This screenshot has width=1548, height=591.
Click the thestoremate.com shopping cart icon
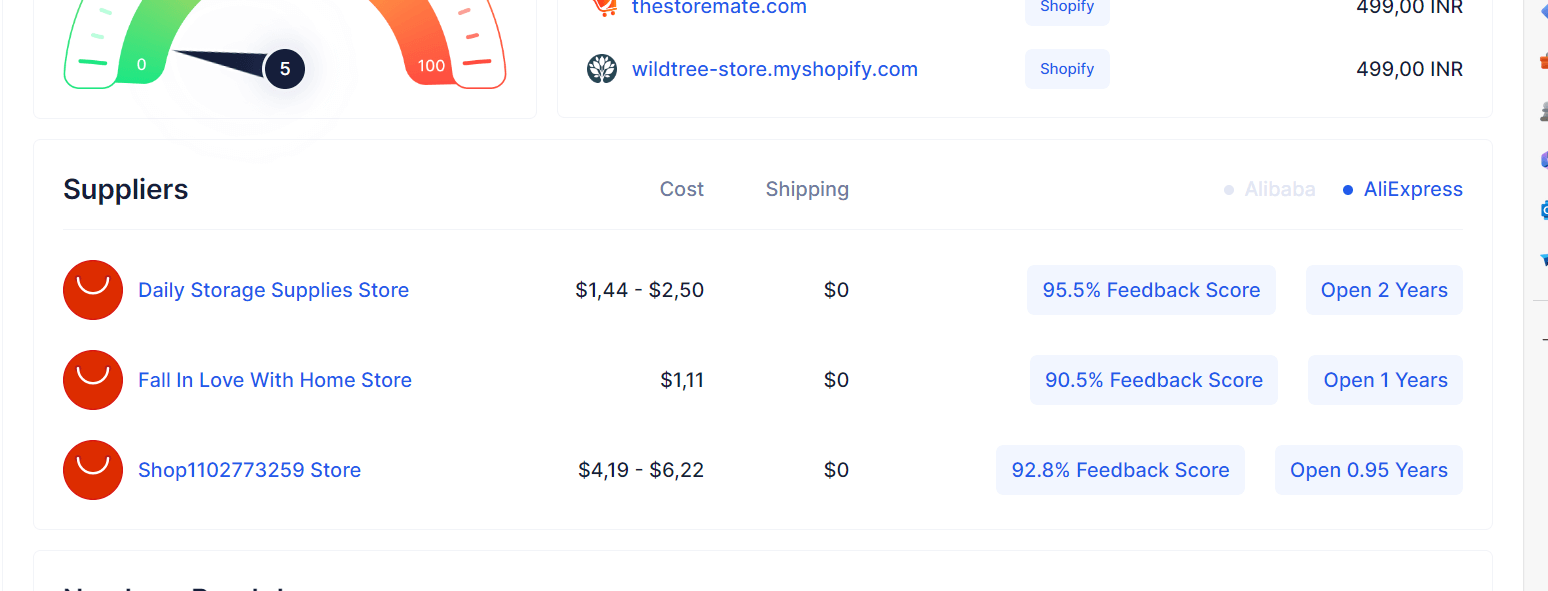click(602, 7)
